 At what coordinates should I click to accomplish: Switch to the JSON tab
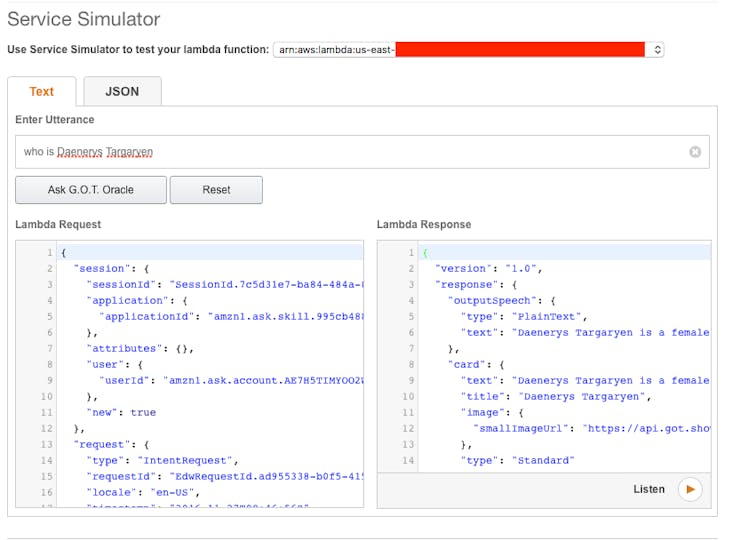122,92
